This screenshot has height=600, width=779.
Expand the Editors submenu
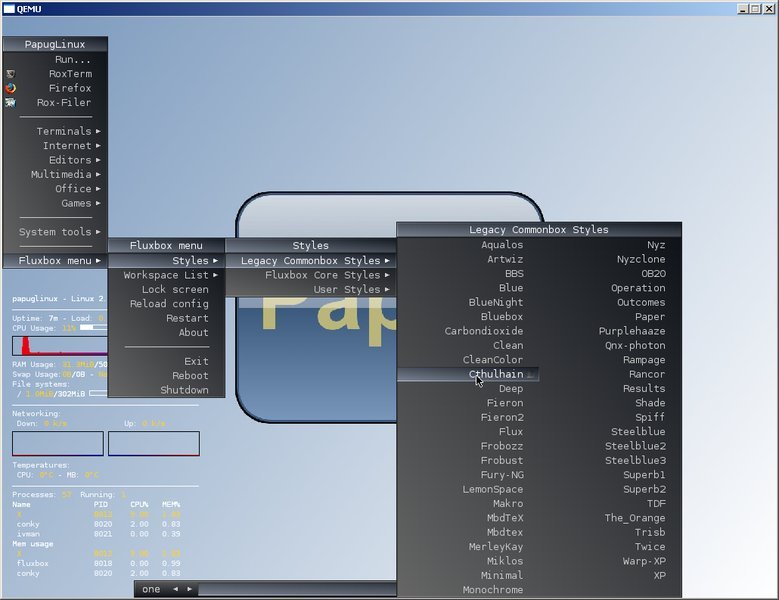point(55,160)
